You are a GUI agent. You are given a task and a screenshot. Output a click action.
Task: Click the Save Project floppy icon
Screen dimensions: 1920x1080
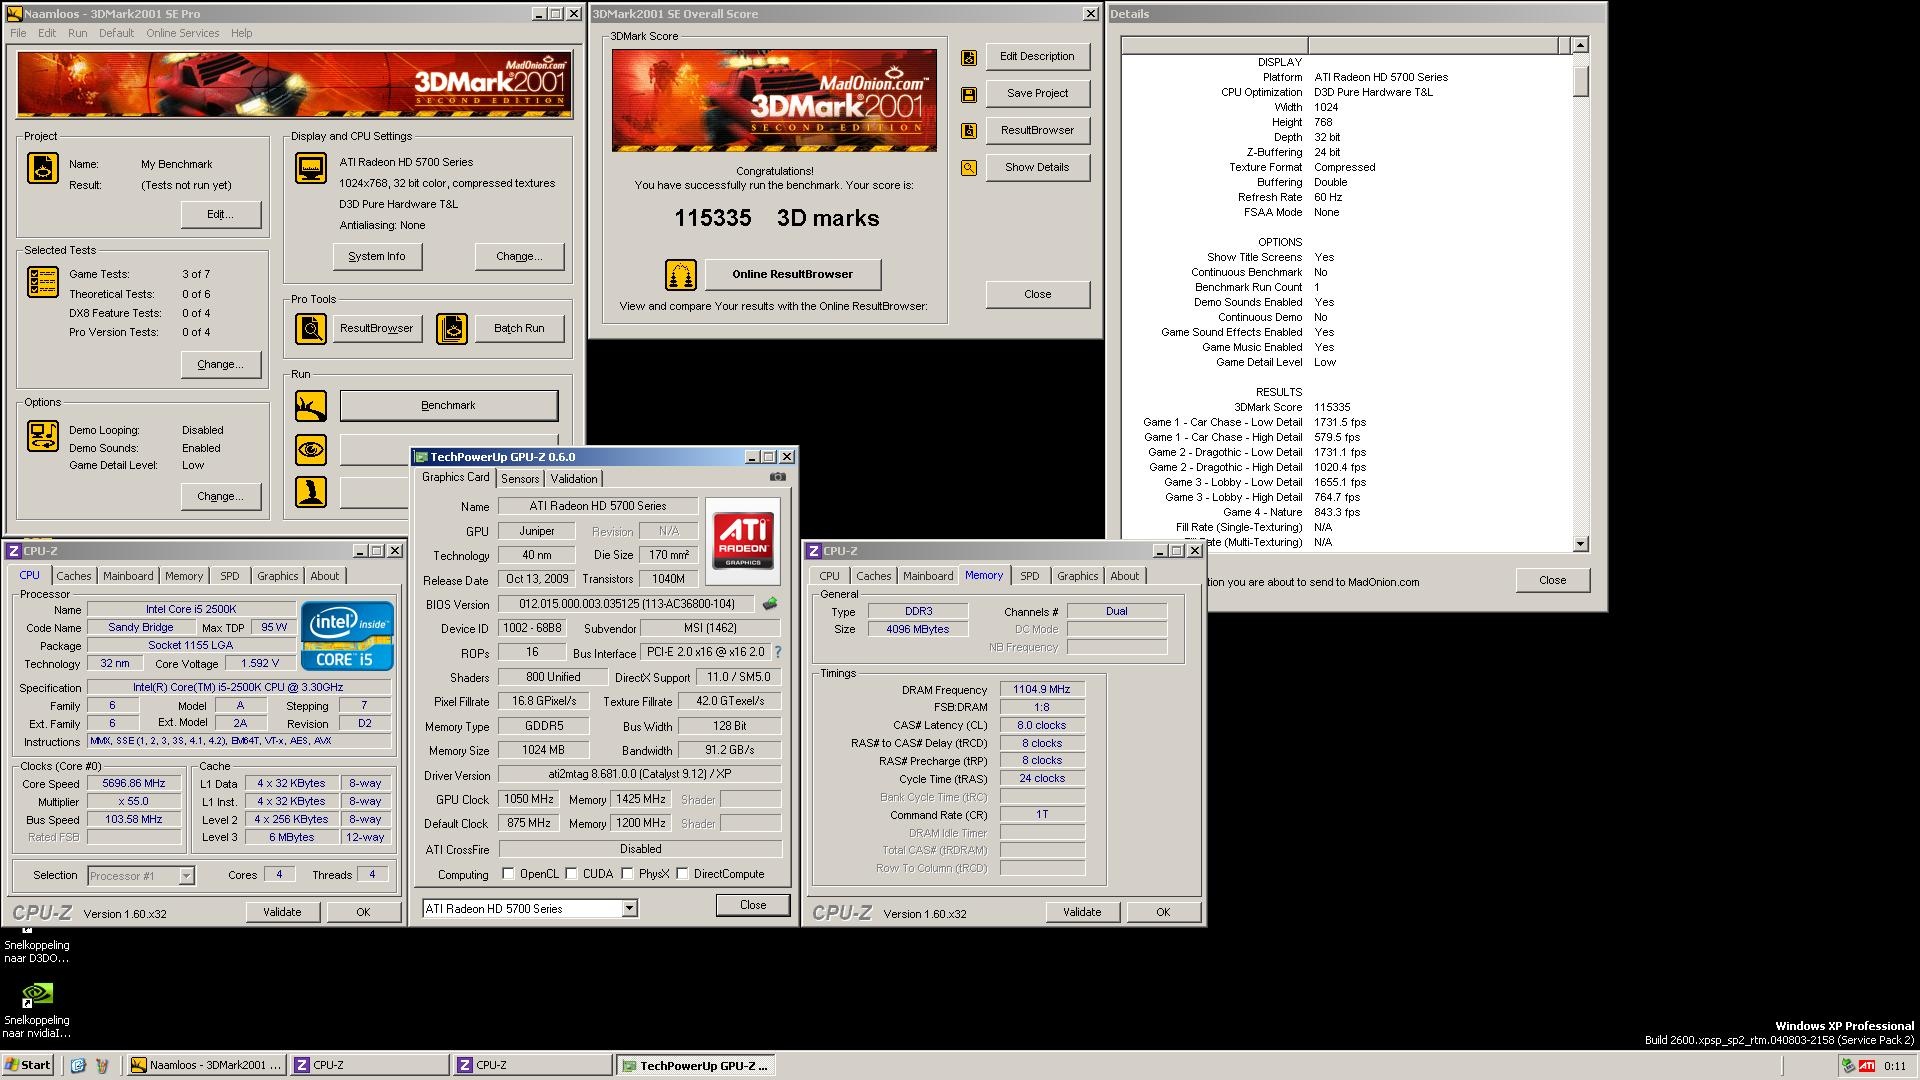[969, 95]
